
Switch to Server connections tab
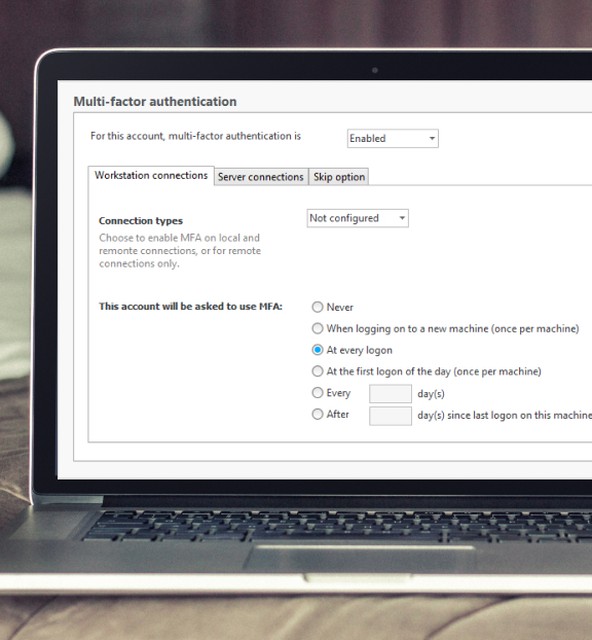pos(261,177)
